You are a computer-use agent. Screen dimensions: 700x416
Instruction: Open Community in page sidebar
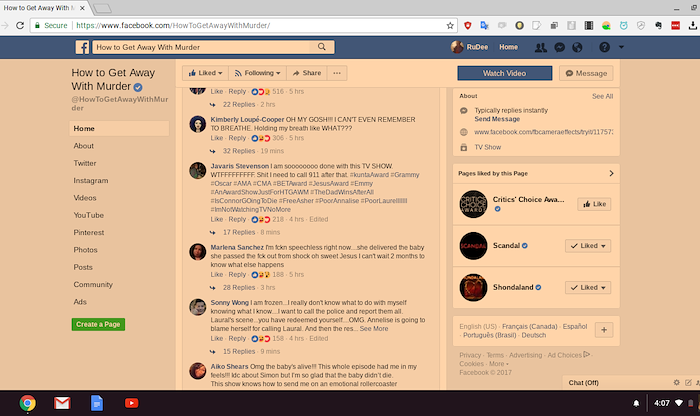(93, 285)
